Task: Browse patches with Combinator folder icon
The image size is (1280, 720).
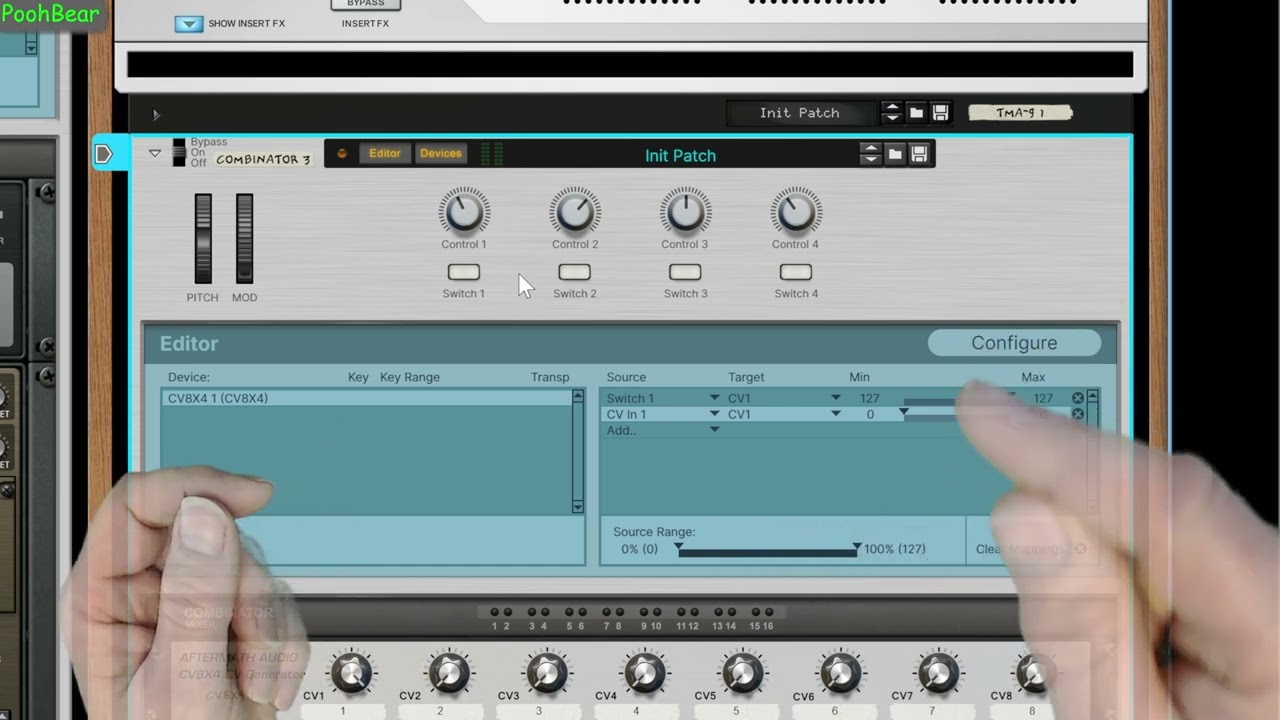Action: click(x=895, y=154)
